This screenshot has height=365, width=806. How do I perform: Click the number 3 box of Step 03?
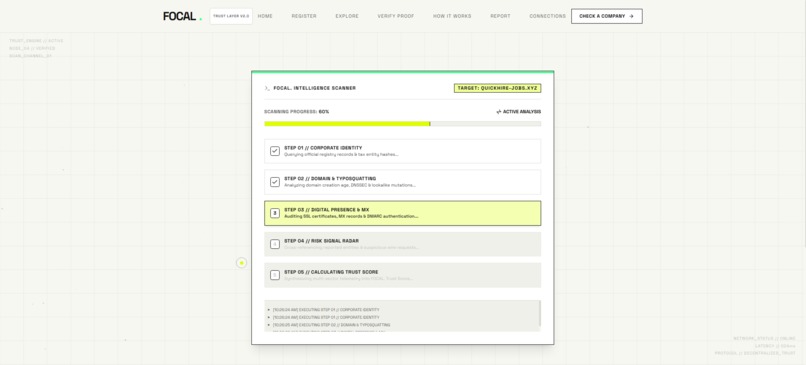pyautogui.click(x=275, y=213)
